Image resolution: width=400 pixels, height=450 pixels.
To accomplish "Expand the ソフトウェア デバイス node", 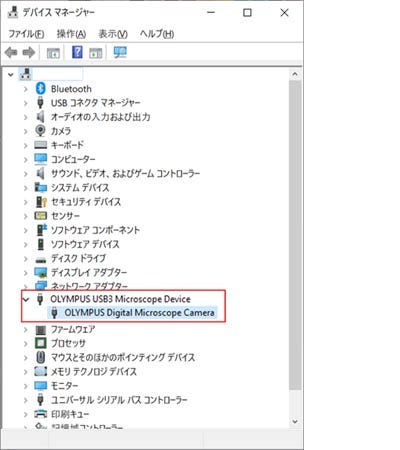I will pyautogui.click(x=26, y=244).
